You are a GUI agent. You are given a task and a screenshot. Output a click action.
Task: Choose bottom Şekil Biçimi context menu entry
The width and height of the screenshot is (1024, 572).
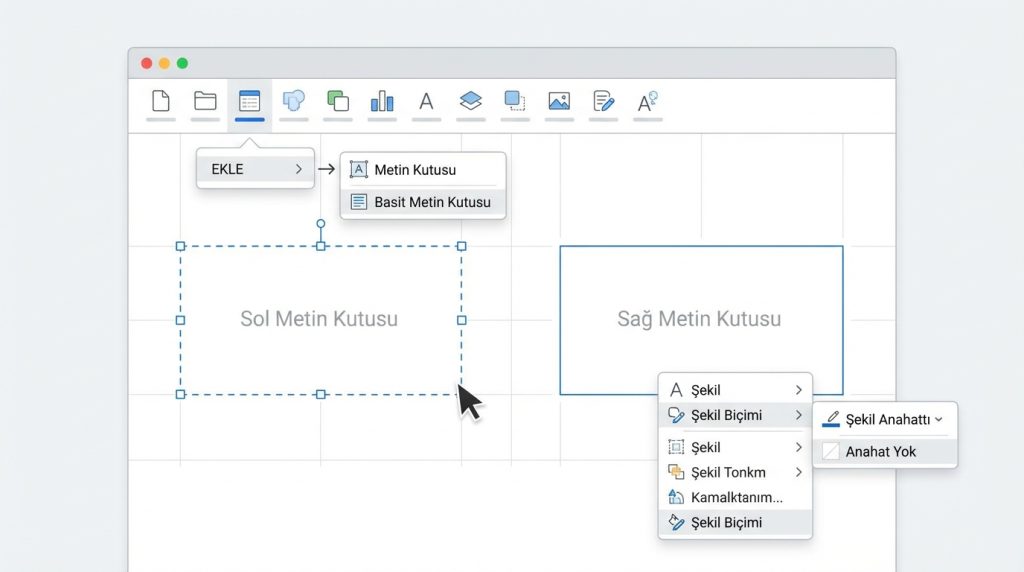735,522
